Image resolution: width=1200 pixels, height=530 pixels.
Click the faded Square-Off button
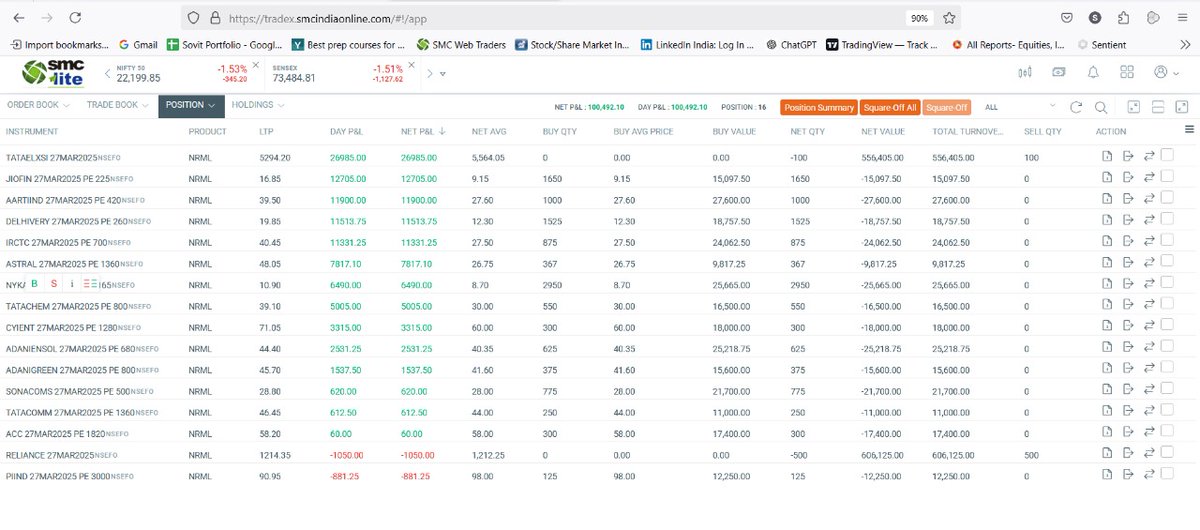[946, 107]
